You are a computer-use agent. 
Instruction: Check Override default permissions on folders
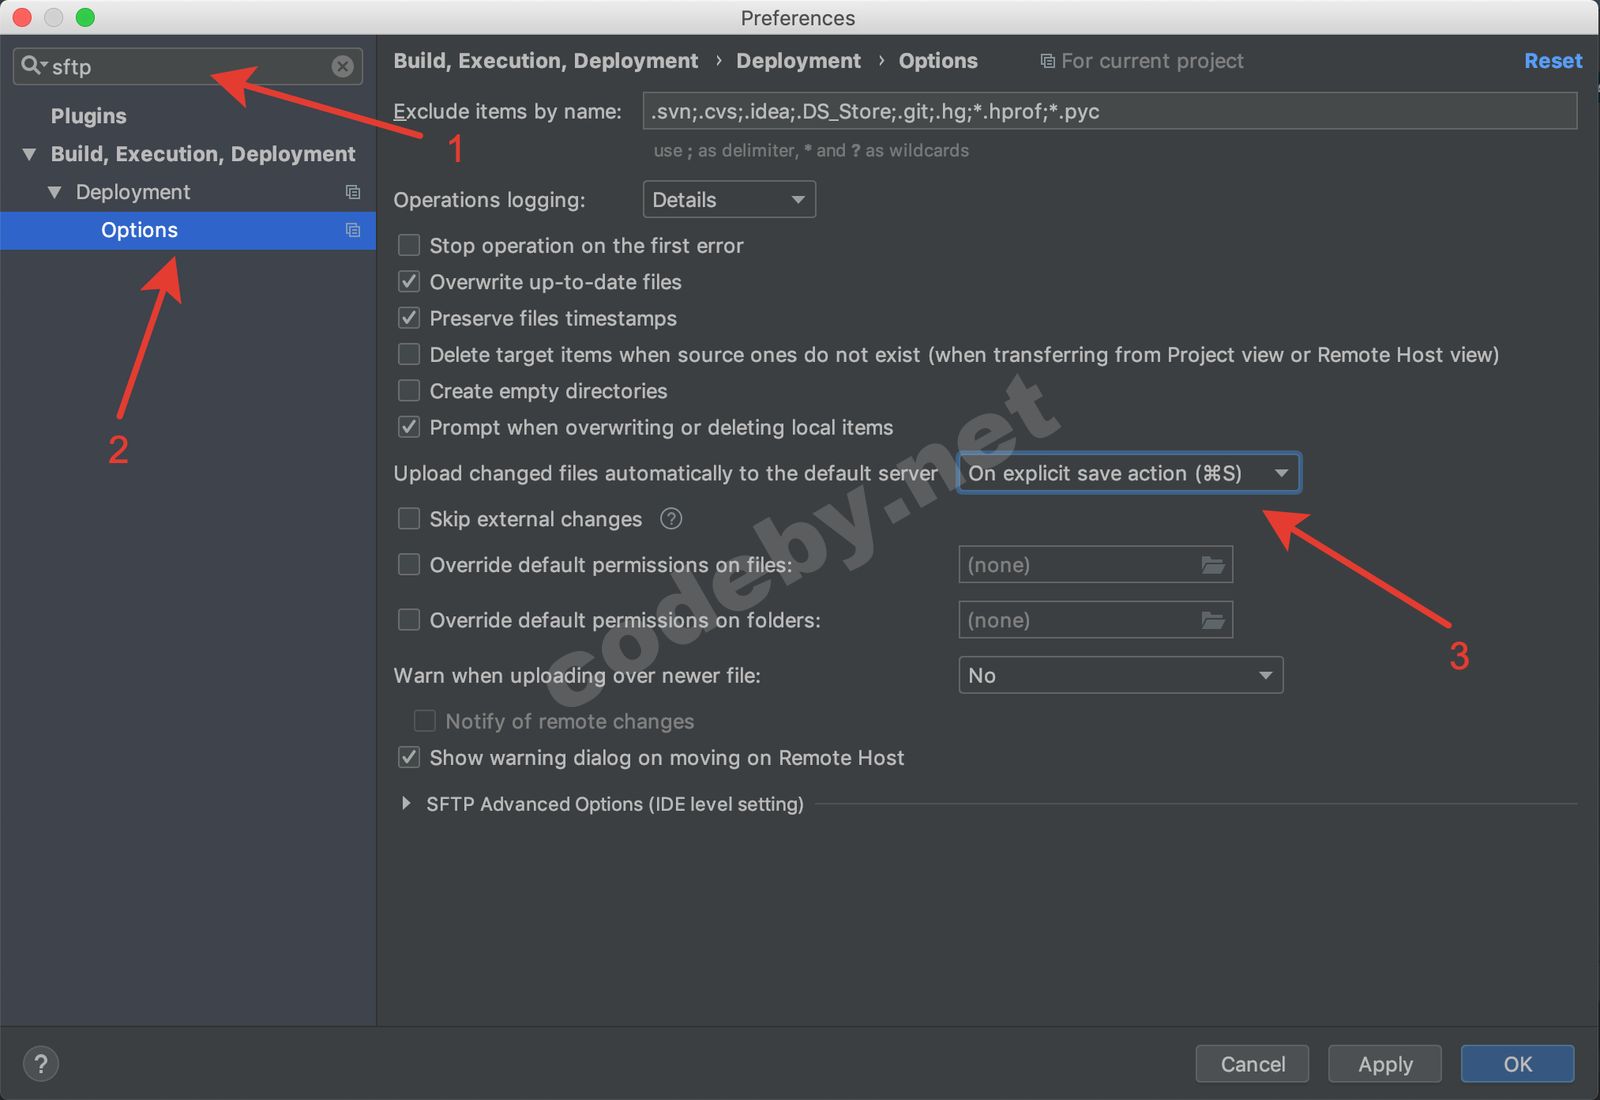click(x=409, y=620)
